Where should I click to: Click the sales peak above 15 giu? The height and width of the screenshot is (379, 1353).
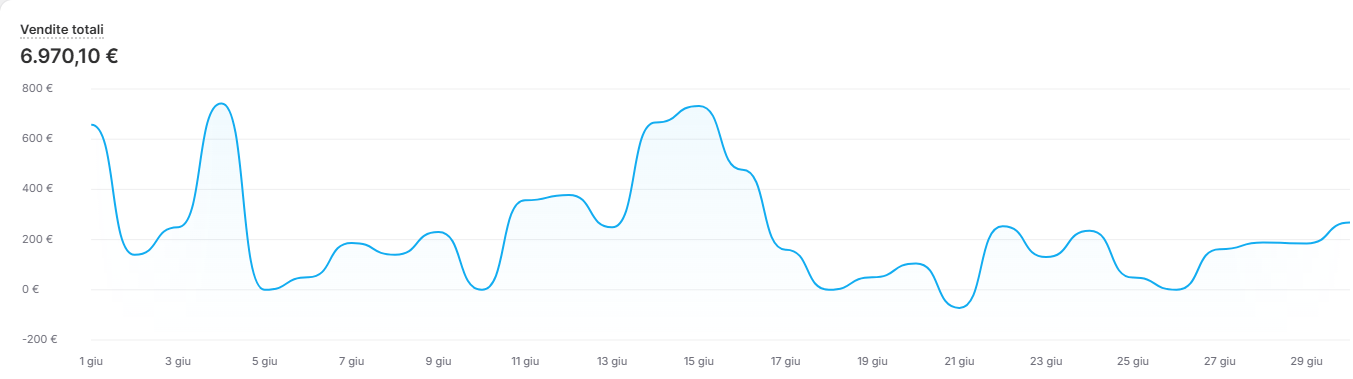[x=699, y=106]
